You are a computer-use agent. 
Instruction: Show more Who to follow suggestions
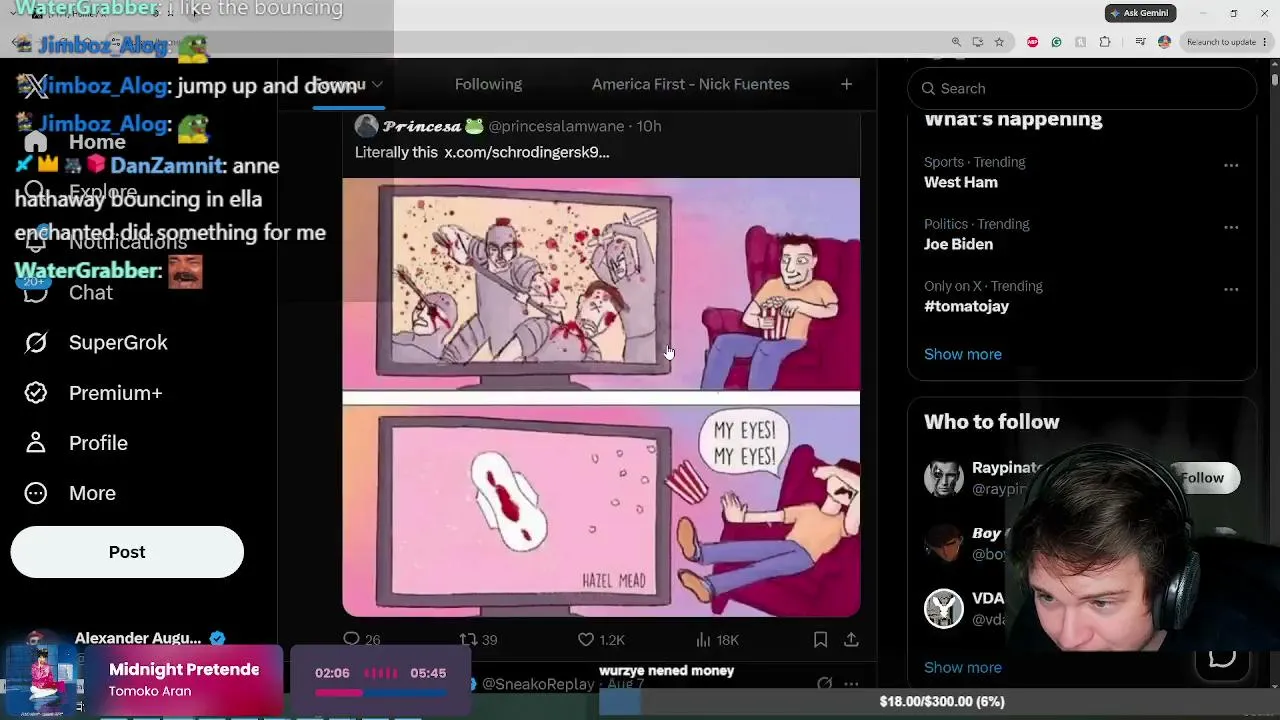point(963,667)
